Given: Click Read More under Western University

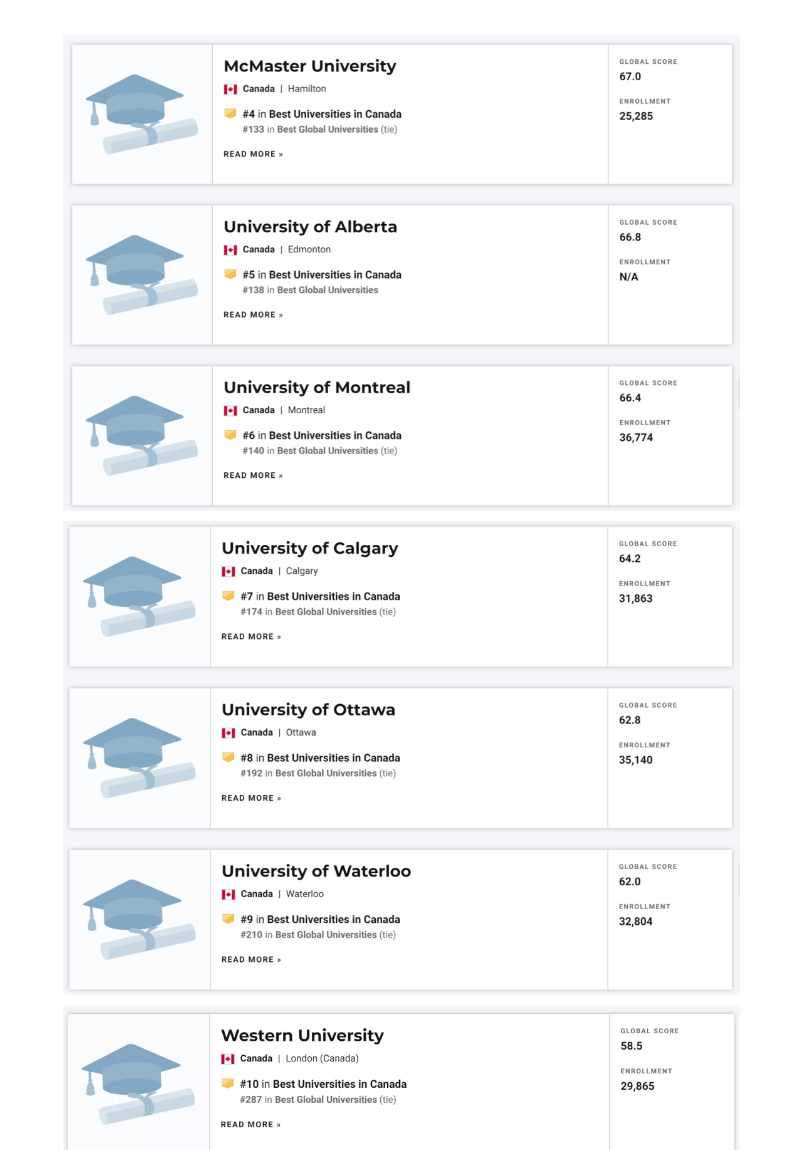Looking at the screenshot, I should [x=251, y=1125].
